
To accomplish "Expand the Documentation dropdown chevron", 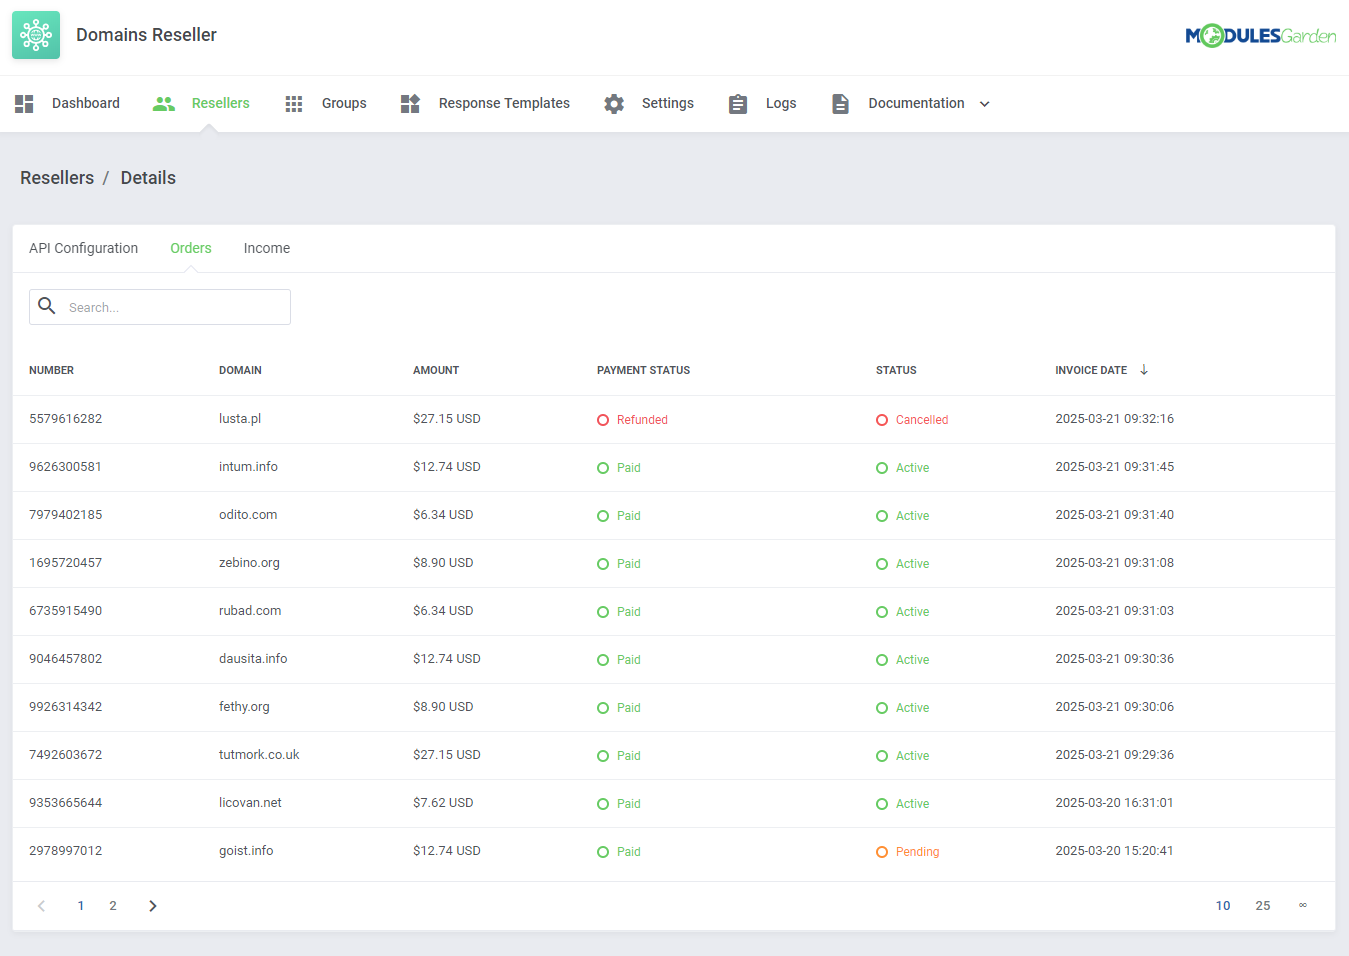I will click(985, 103).
